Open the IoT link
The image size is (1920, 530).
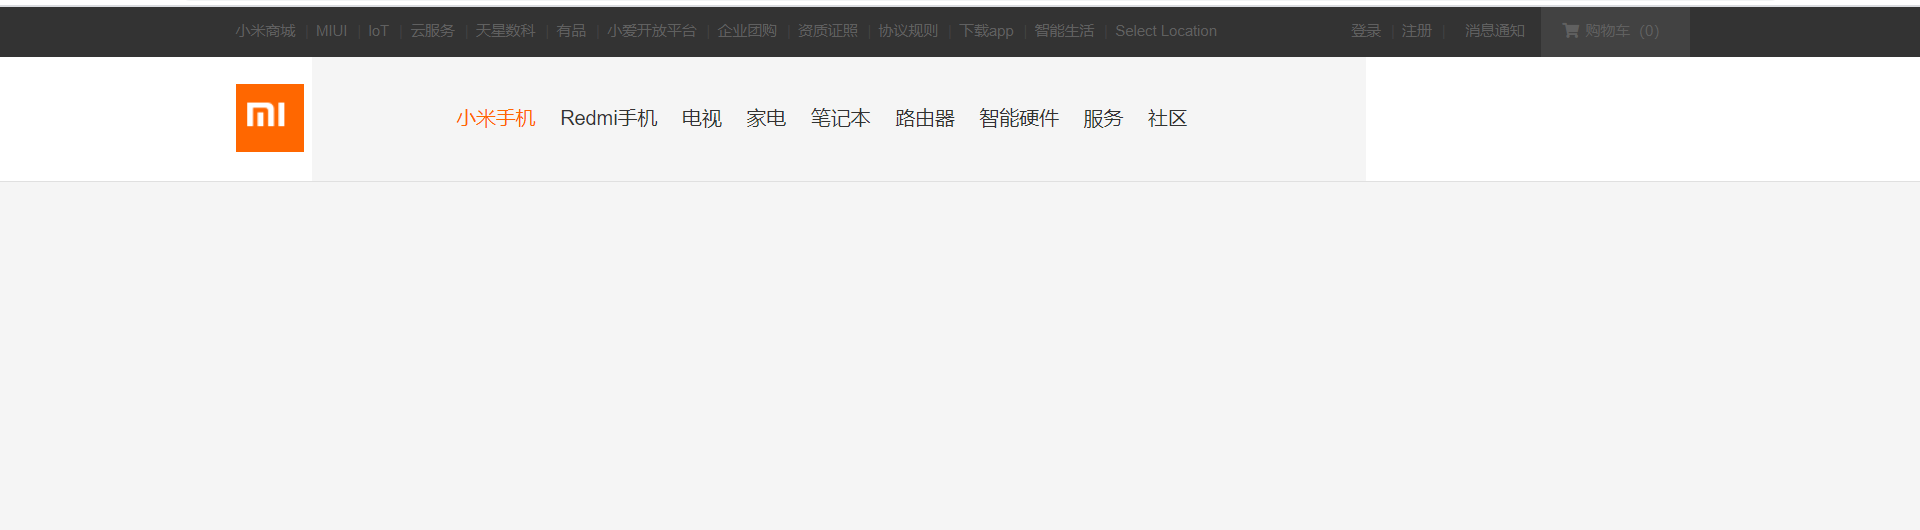(378, 31)
